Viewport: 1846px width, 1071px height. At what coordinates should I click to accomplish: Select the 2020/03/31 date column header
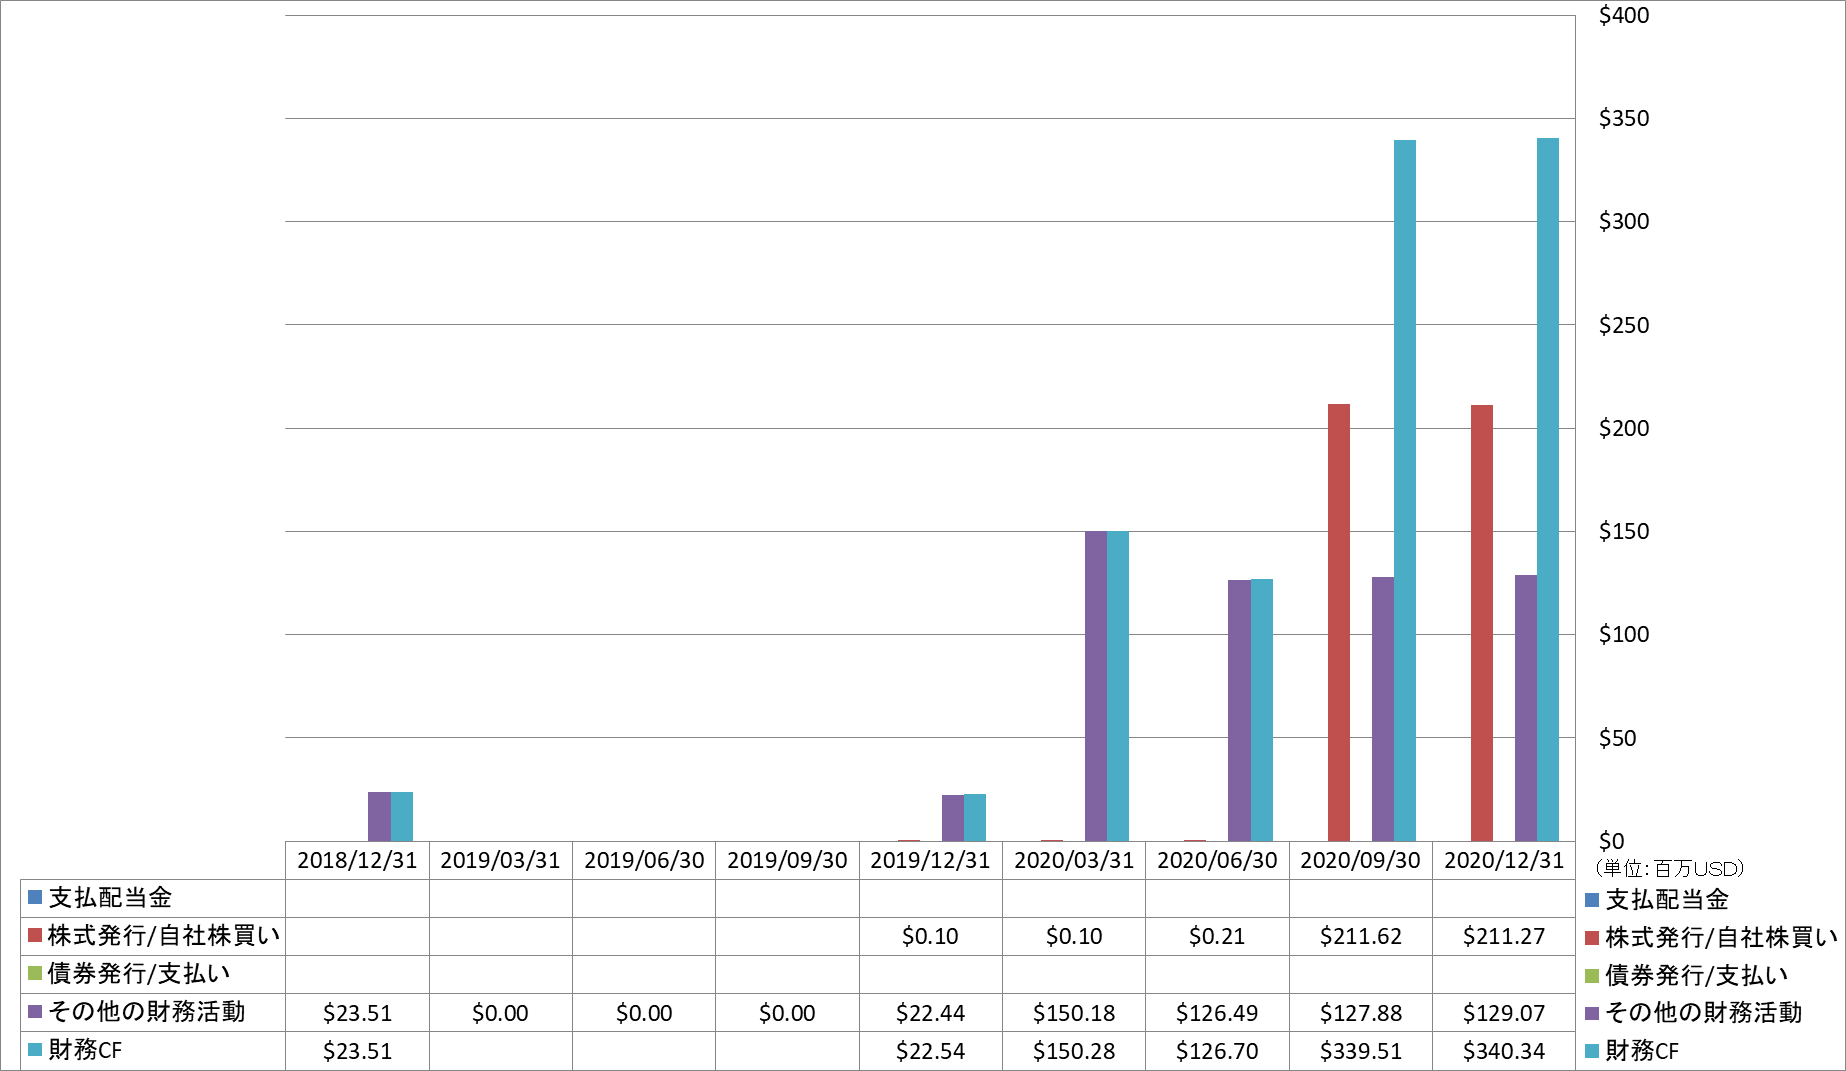pyautogui.click(x=1074, y=860)
